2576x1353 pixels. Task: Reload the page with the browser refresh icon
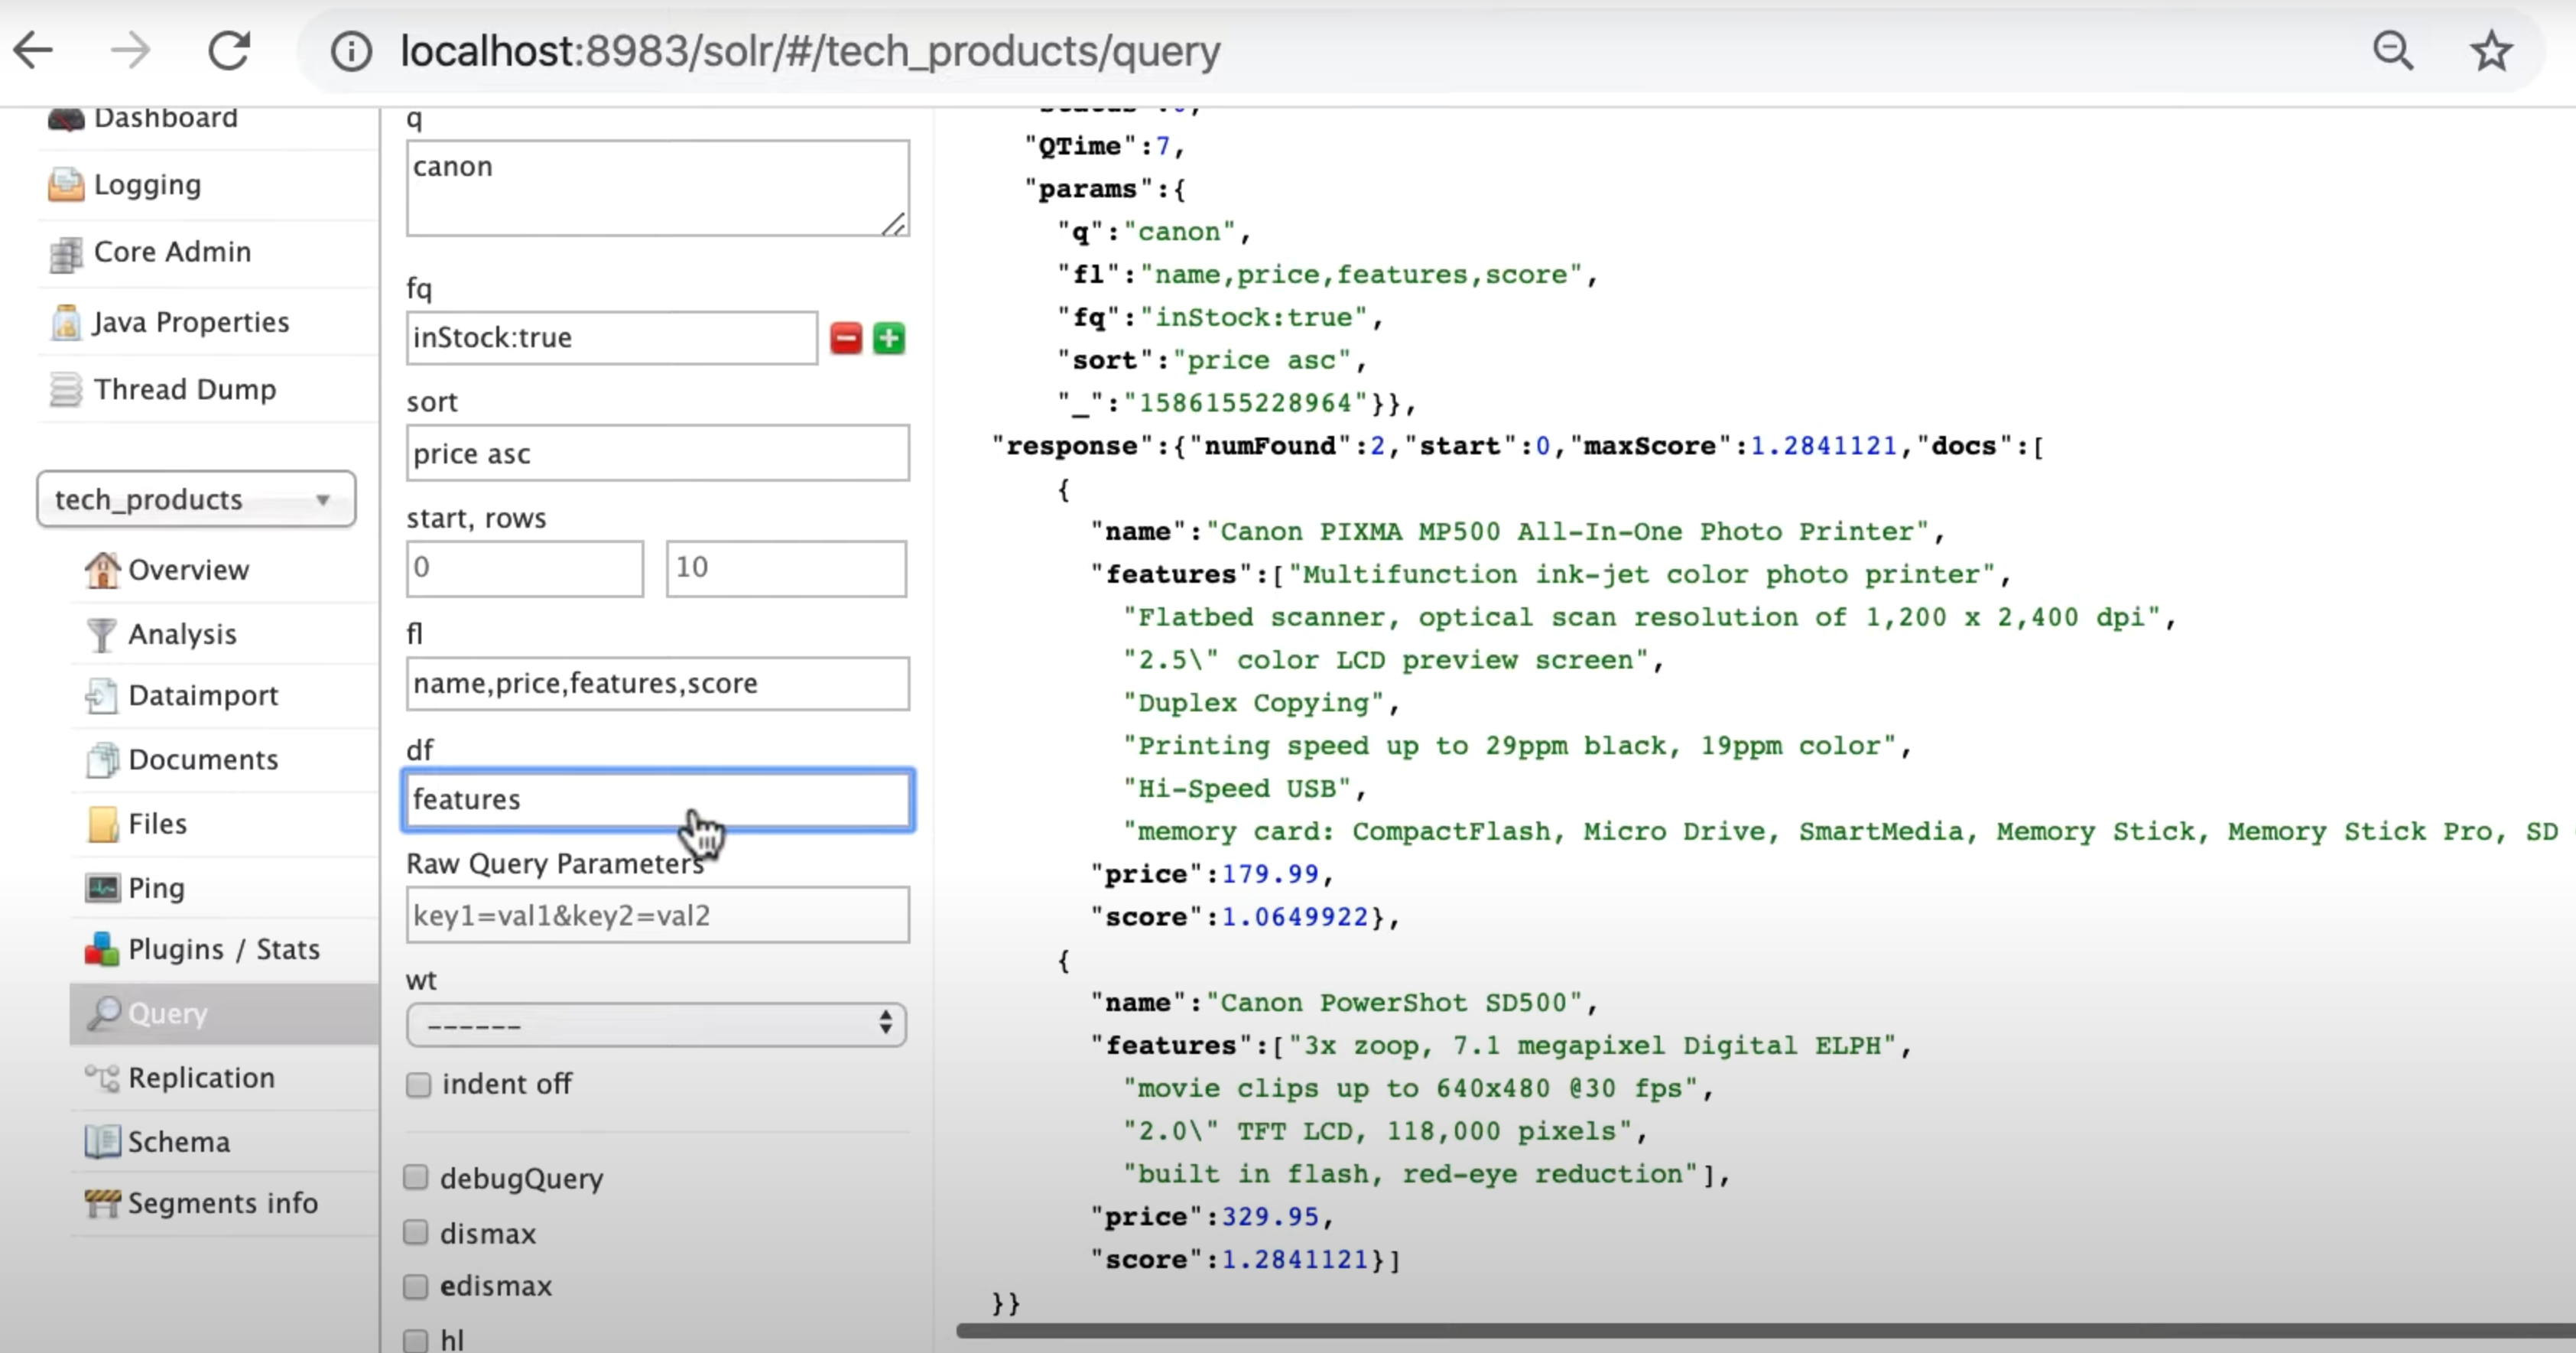229,51
